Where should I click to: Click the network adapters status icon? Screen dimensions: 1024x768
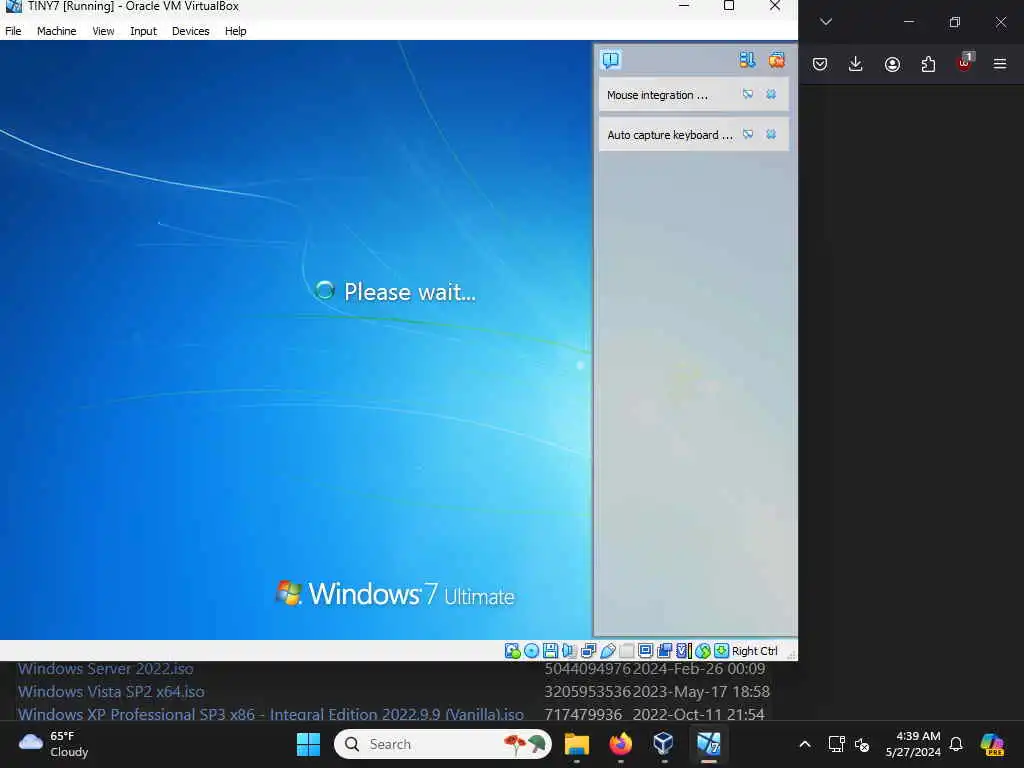tap(588, 650)
